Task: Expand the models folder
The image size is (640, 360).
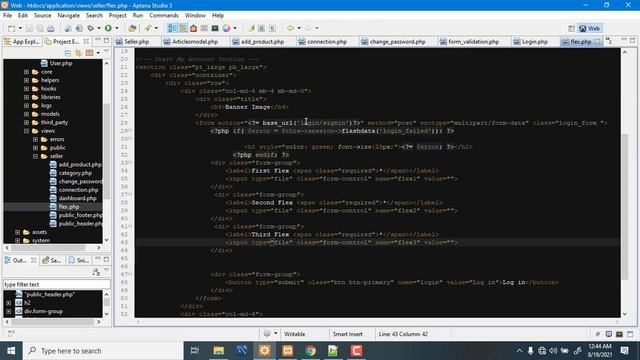Action: tap(27, 114)
